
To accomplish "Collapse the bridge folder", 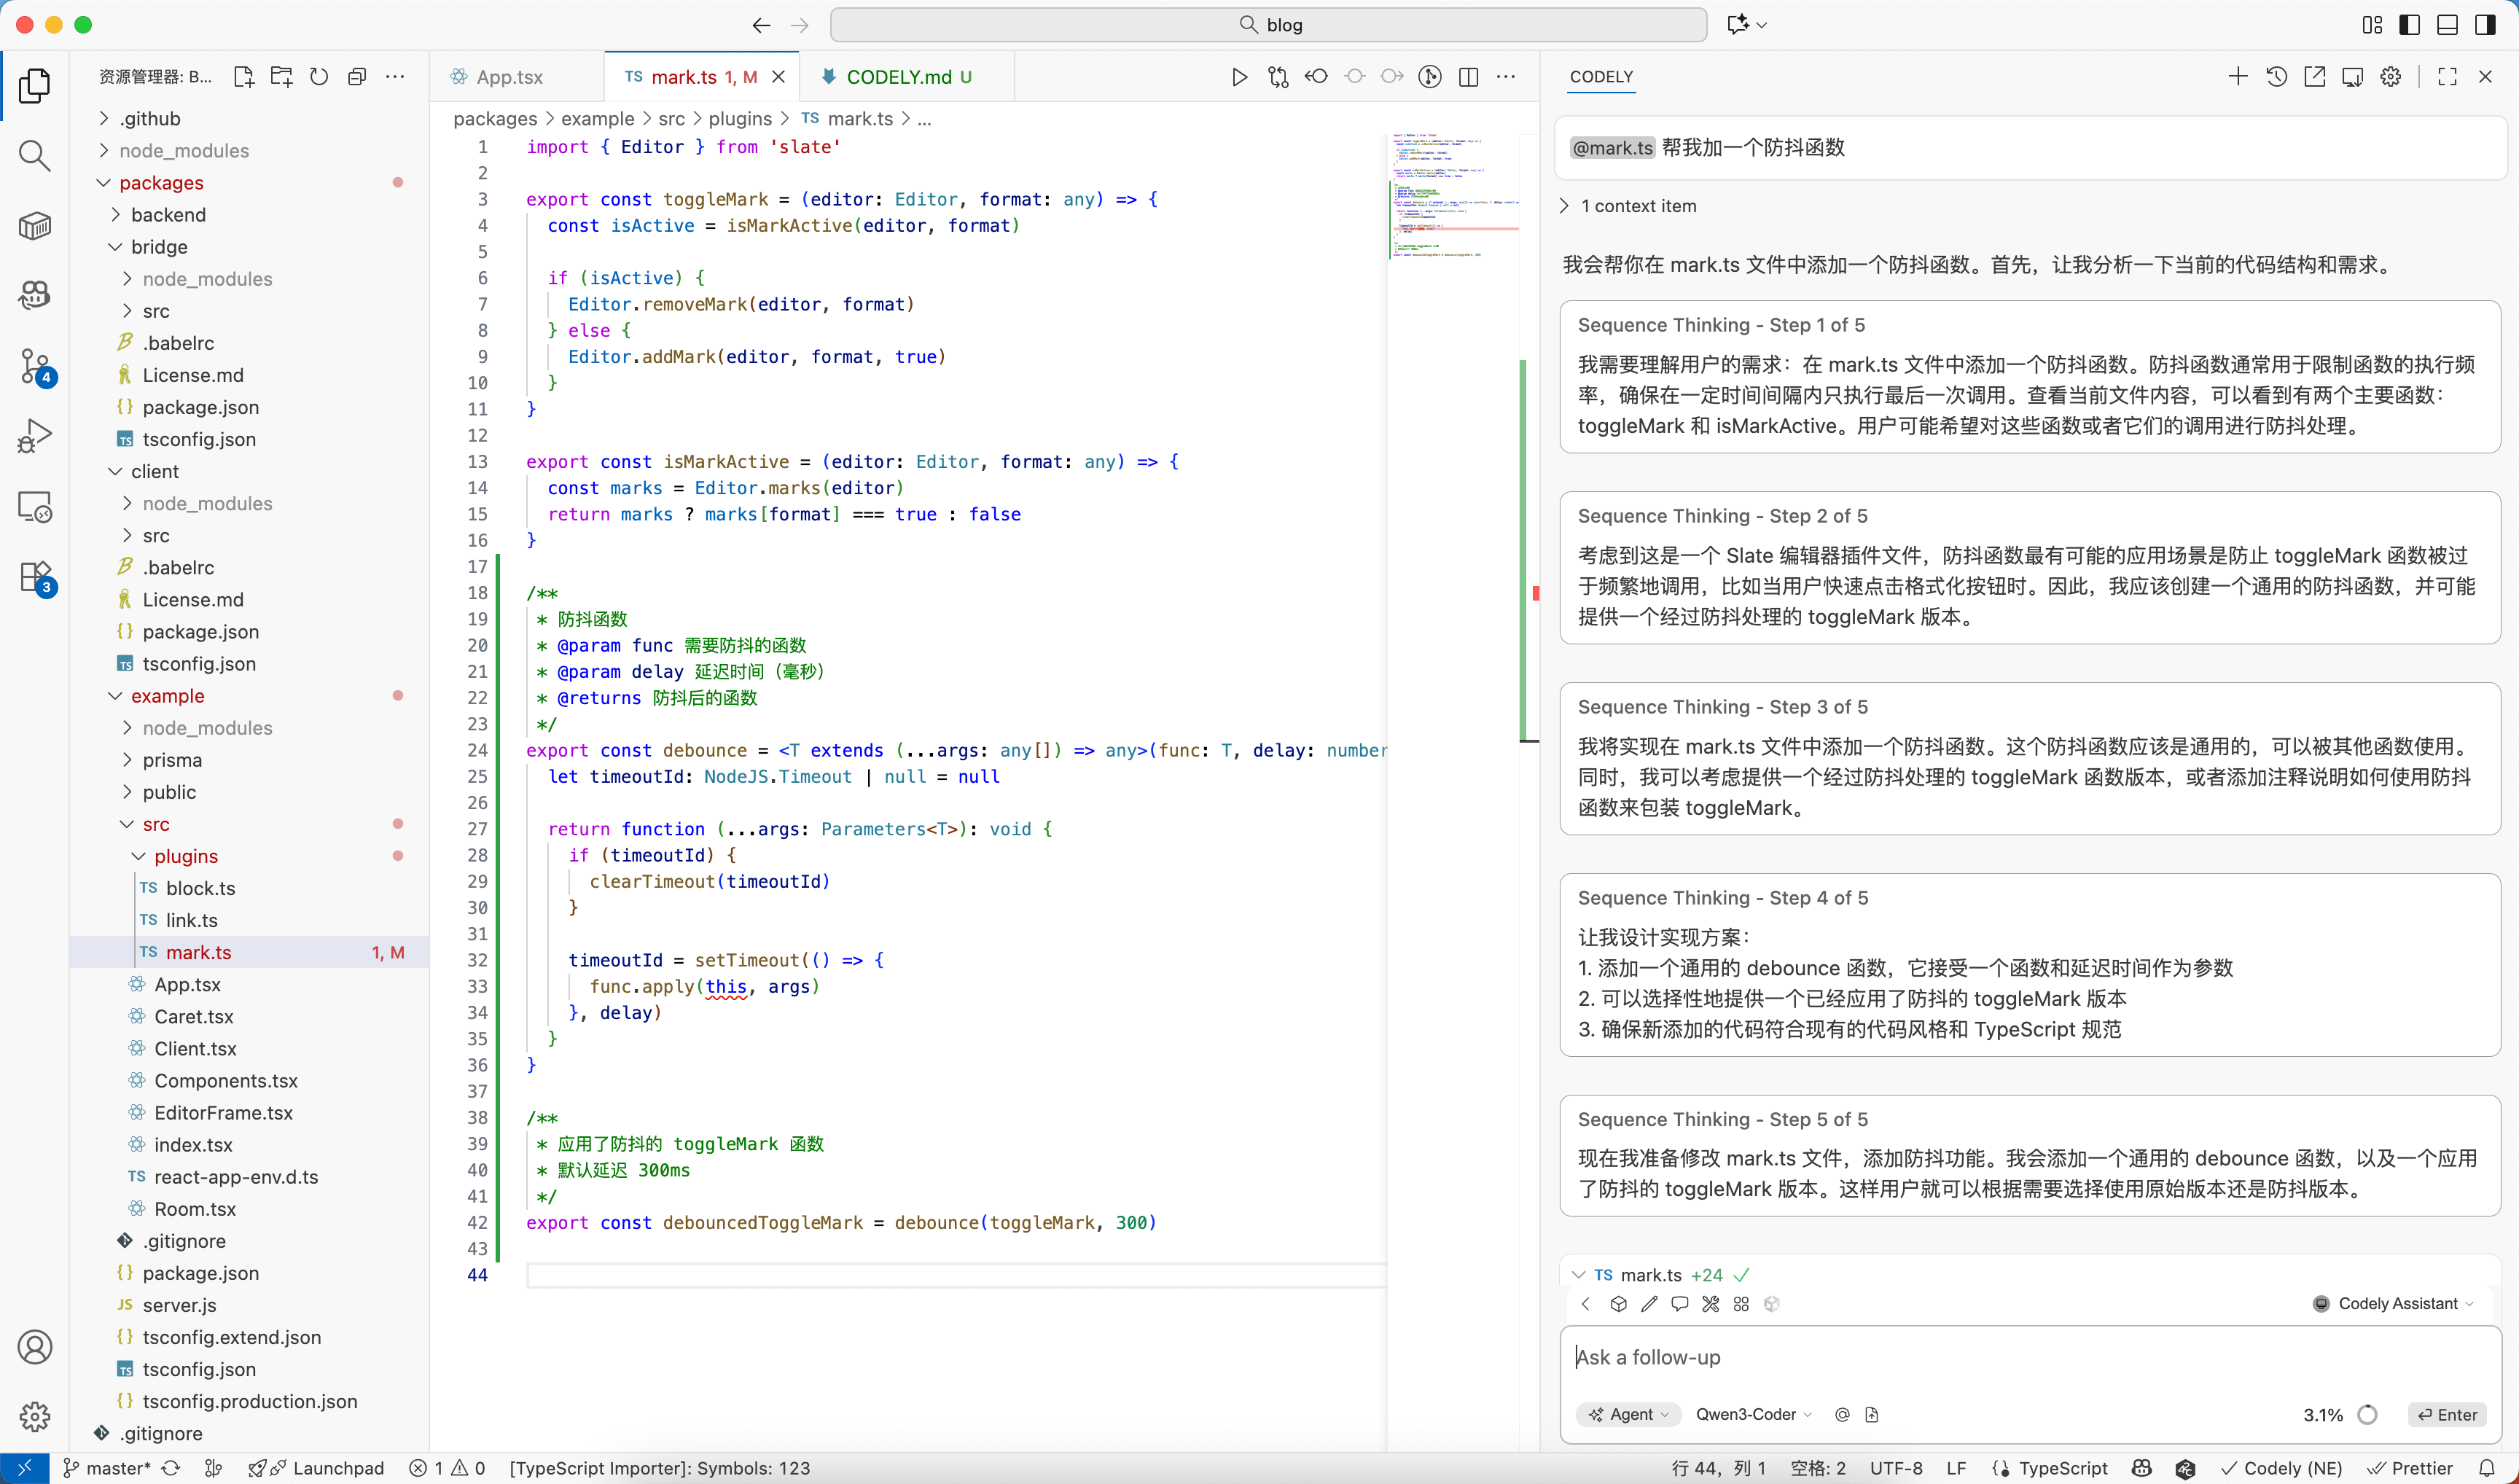I will (158, 247).
